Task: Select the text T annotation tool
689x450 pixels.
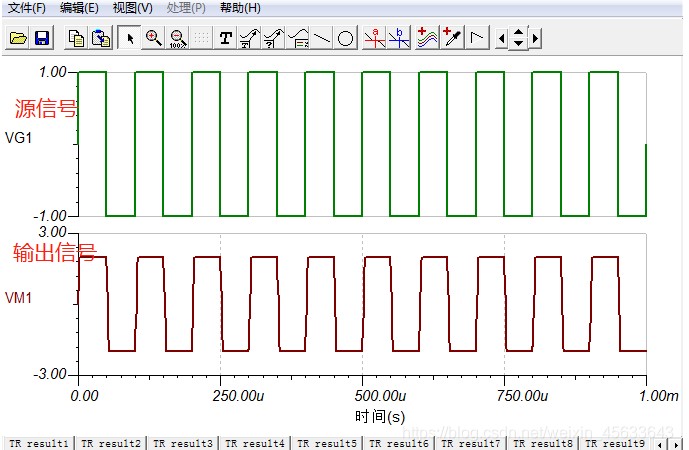Action: click(226, 38)
